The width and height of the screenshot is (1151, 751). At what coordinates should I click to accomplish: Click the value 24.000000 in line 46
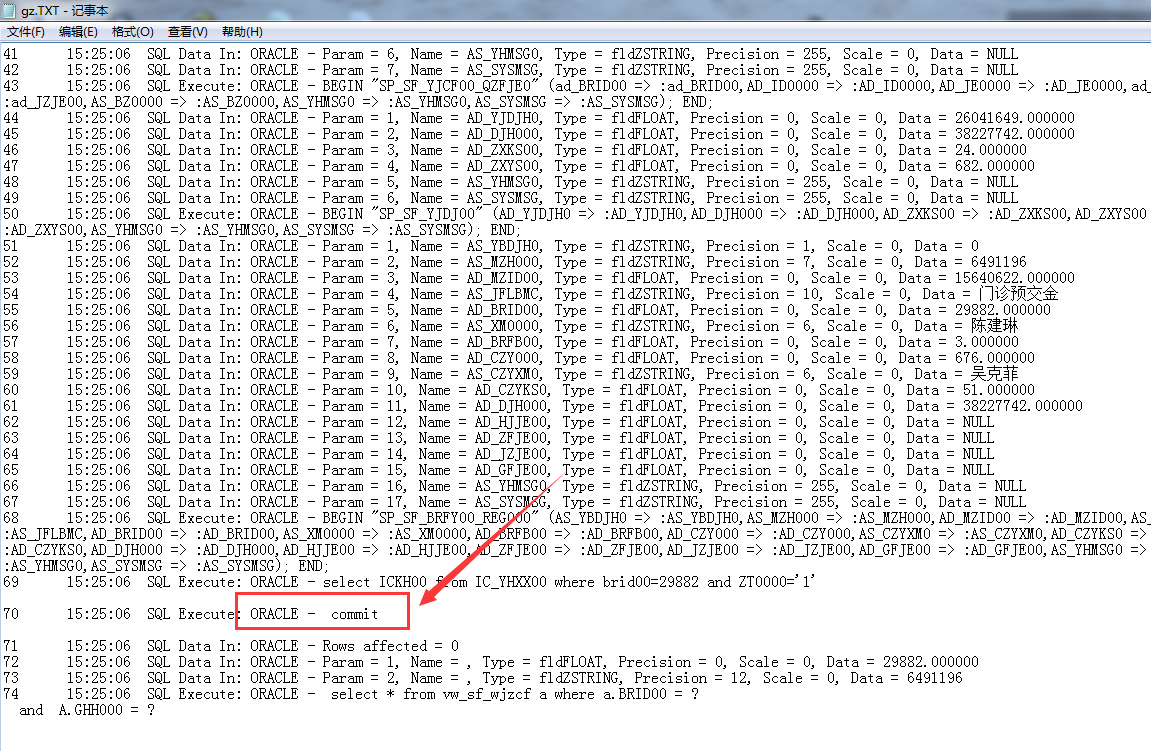(991, 150)
